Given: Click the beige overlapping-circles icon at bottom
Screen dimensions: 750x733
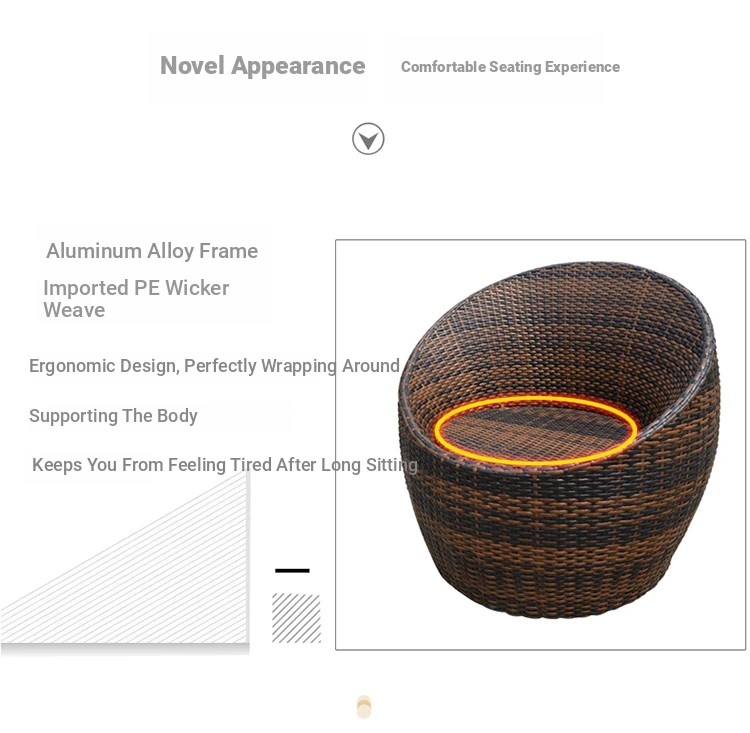Looking at the screenshot, I should pyautogui.click(x=364, y=707).
